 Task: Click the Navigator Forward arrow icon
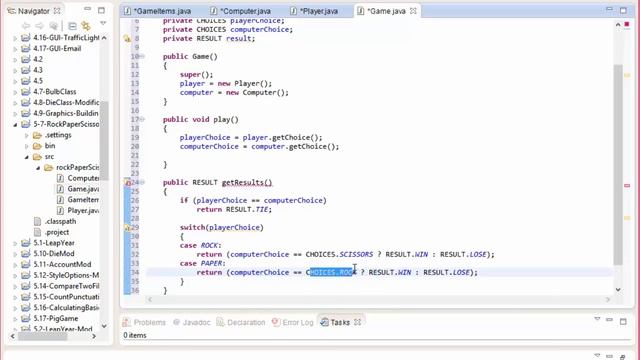39,26
